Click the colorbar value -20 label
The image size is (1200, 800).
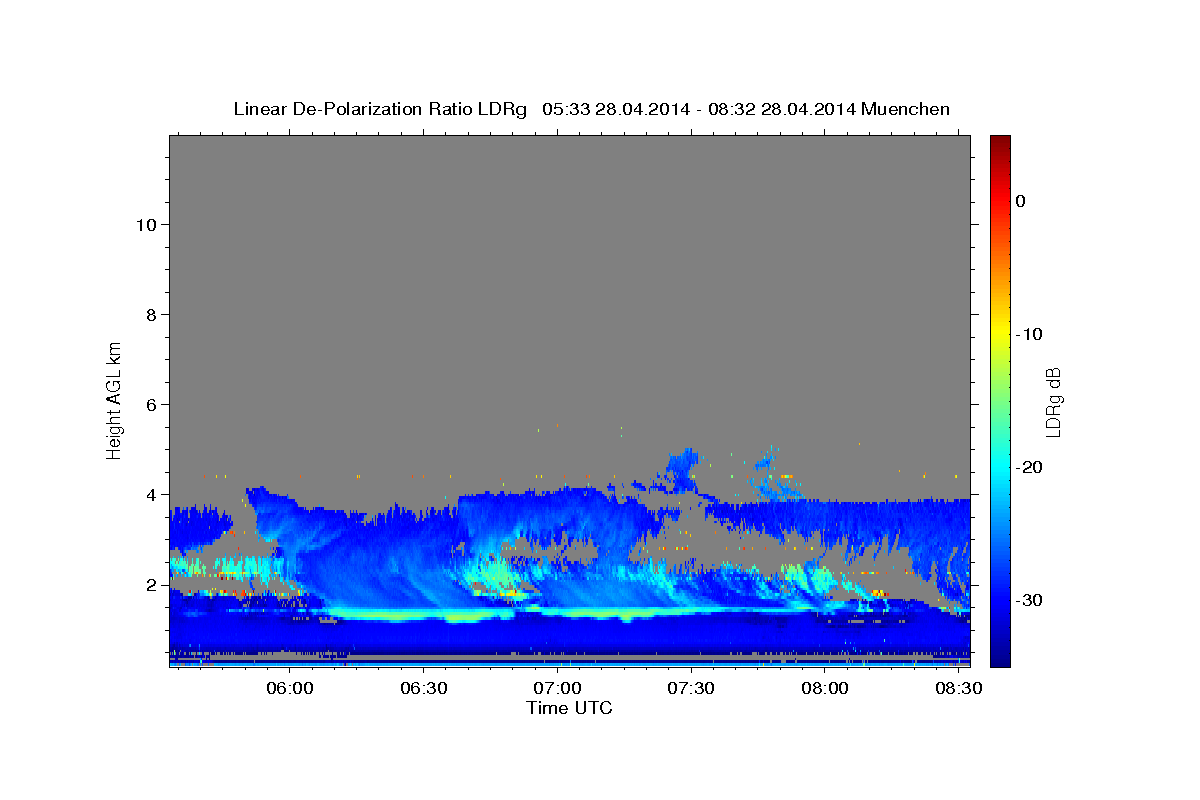[1029, 467]
